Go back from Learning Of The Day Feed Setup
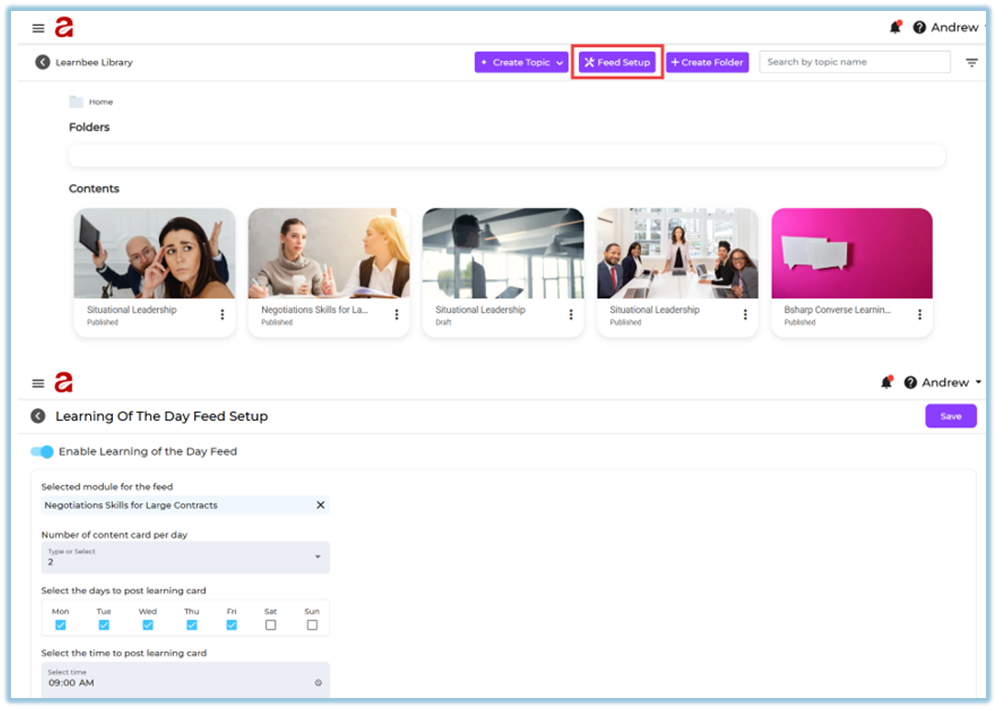The height and width of the screenshot is (709, 997). pyautogui.click(x=38, y=416)
